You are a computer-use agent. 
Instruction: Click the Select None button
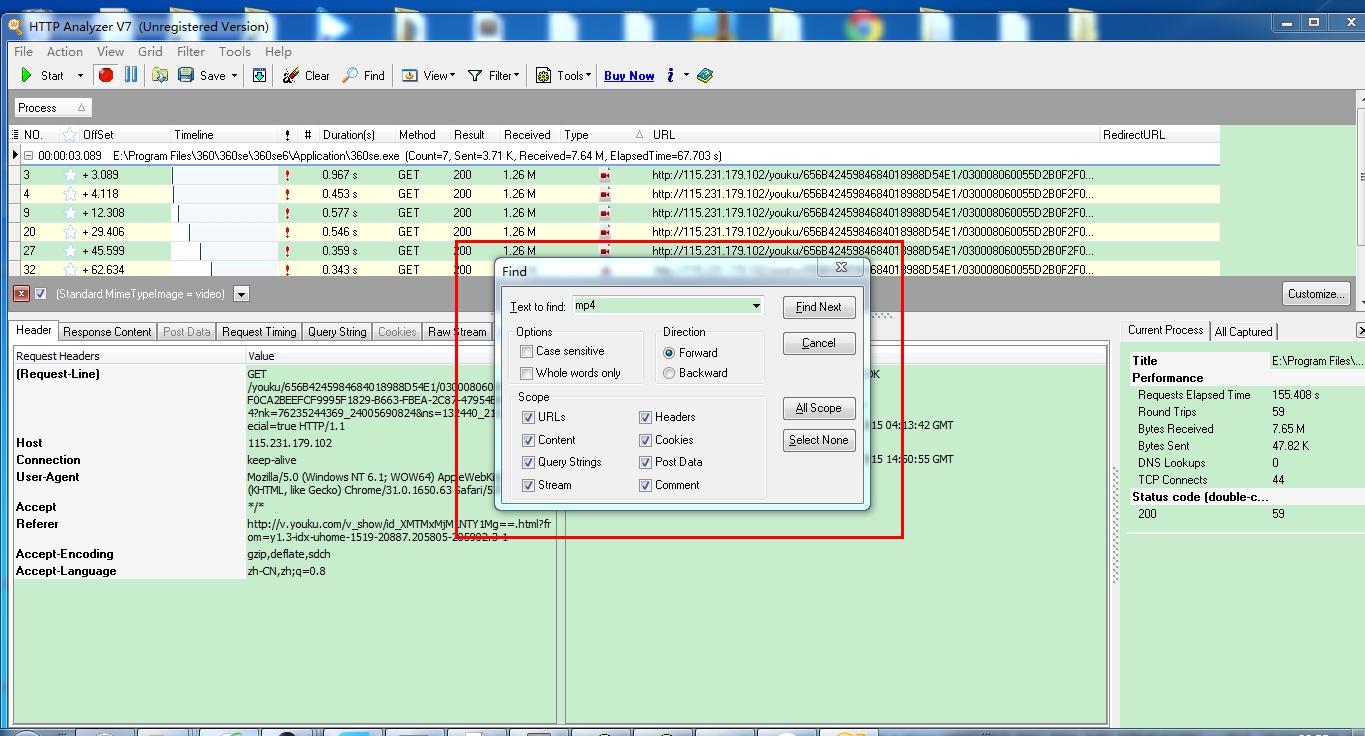coord(819,440)
